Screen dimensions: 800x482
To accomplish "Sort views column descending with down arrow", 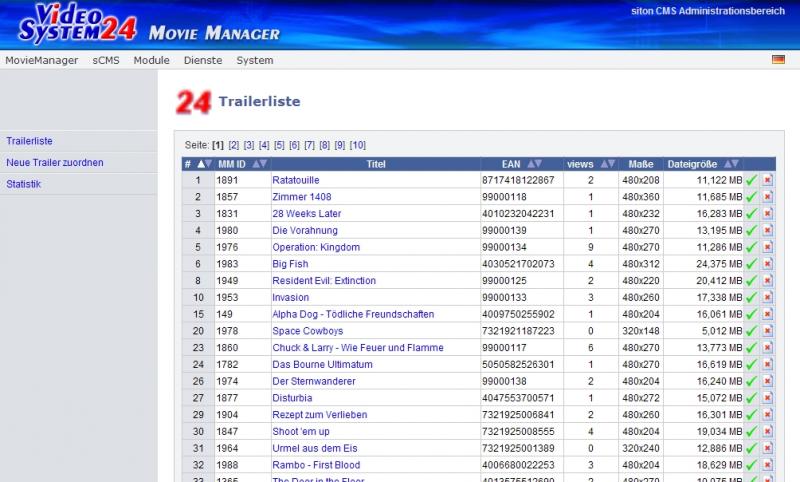I will (612, 164).
